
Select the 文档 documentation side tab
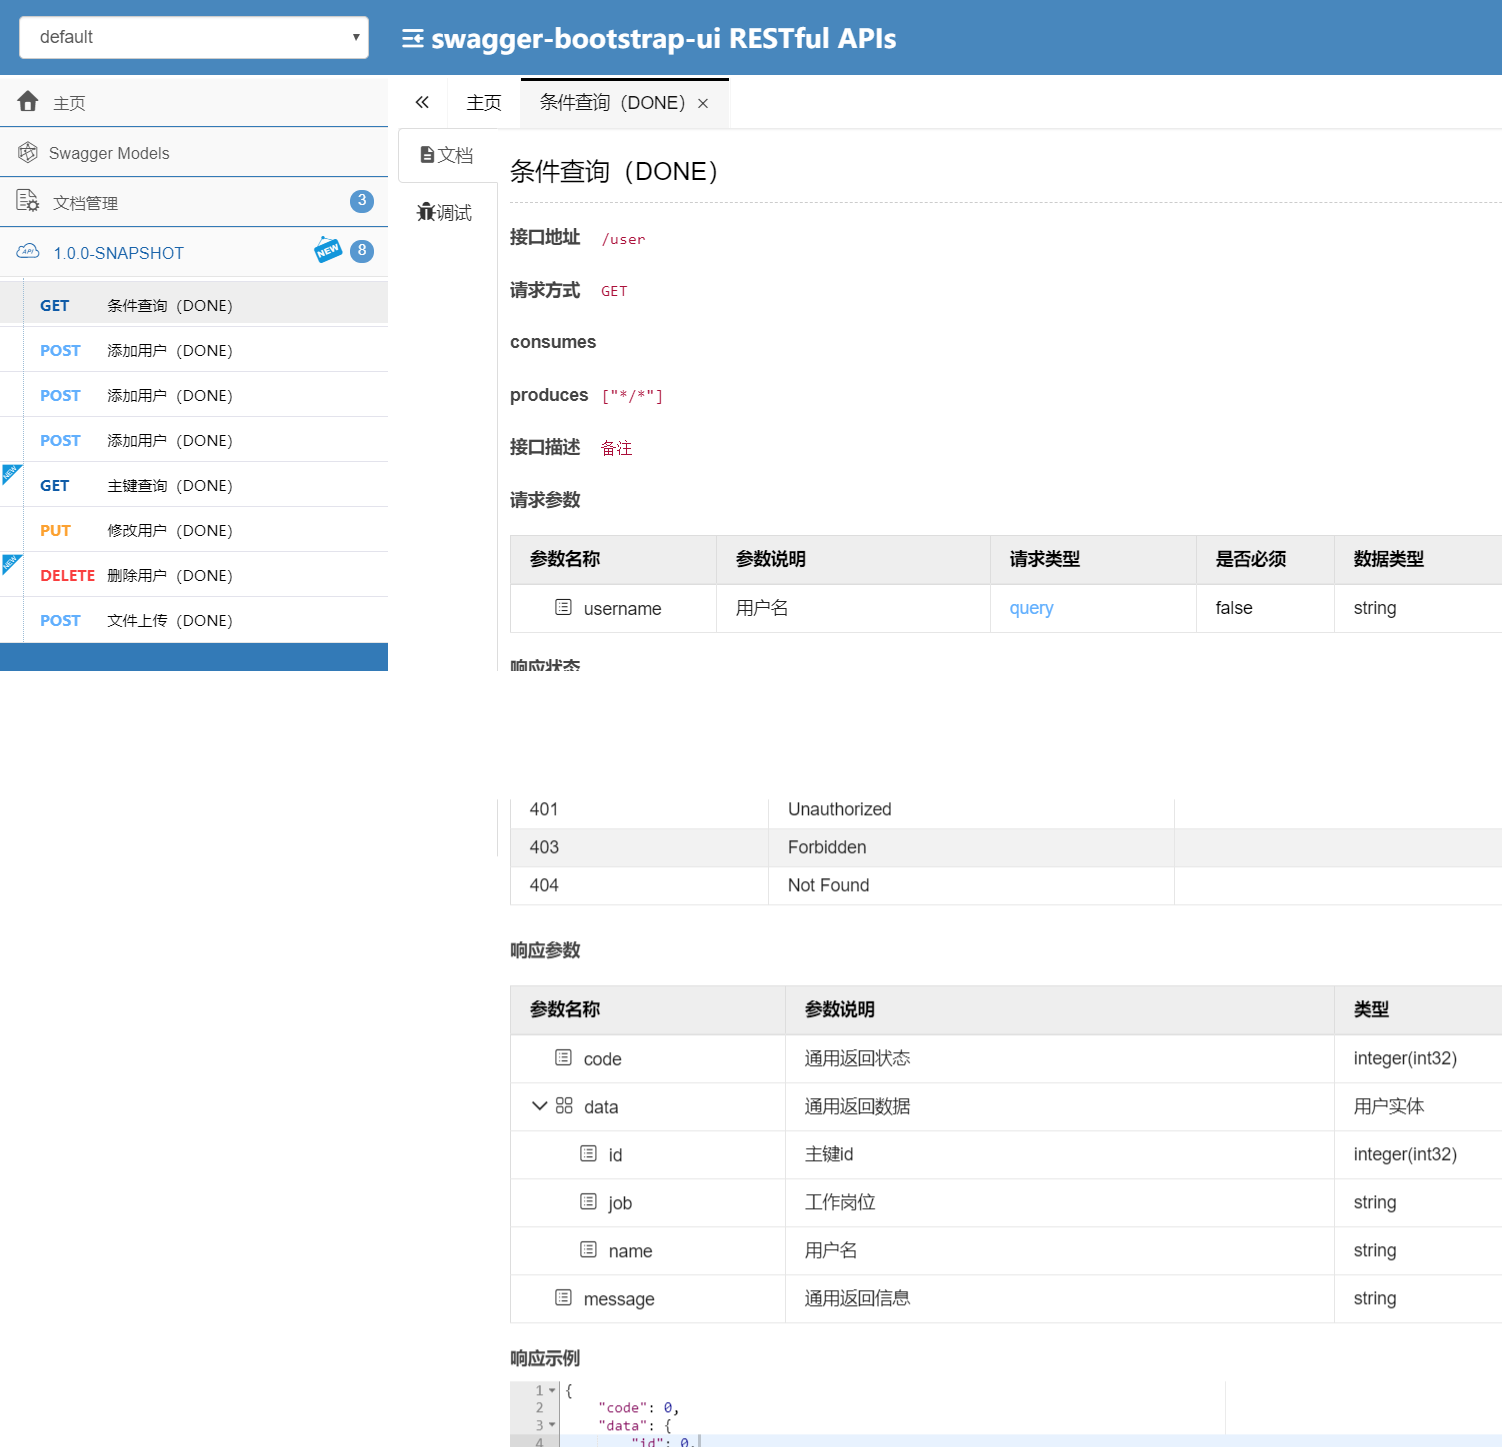point(447,155)
